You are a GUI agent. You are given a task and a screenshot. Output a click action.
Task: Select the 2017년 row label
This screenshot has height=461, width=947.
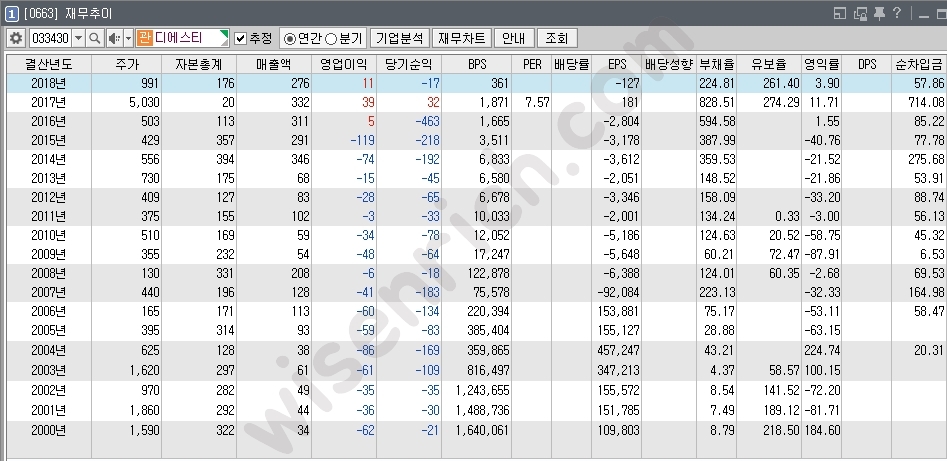[x=48, y=102]
